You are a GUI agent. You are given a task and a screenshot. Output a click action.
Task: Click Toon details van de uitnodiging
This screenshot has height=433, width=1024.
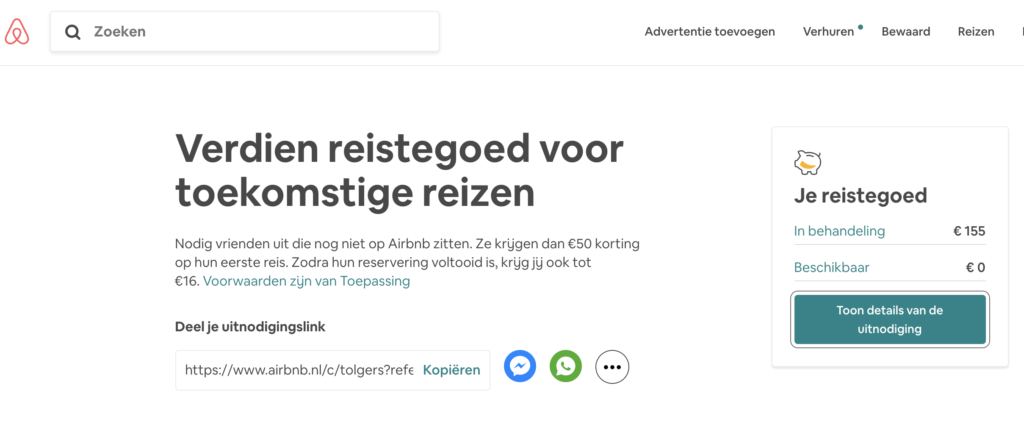(x=890, y=319)
